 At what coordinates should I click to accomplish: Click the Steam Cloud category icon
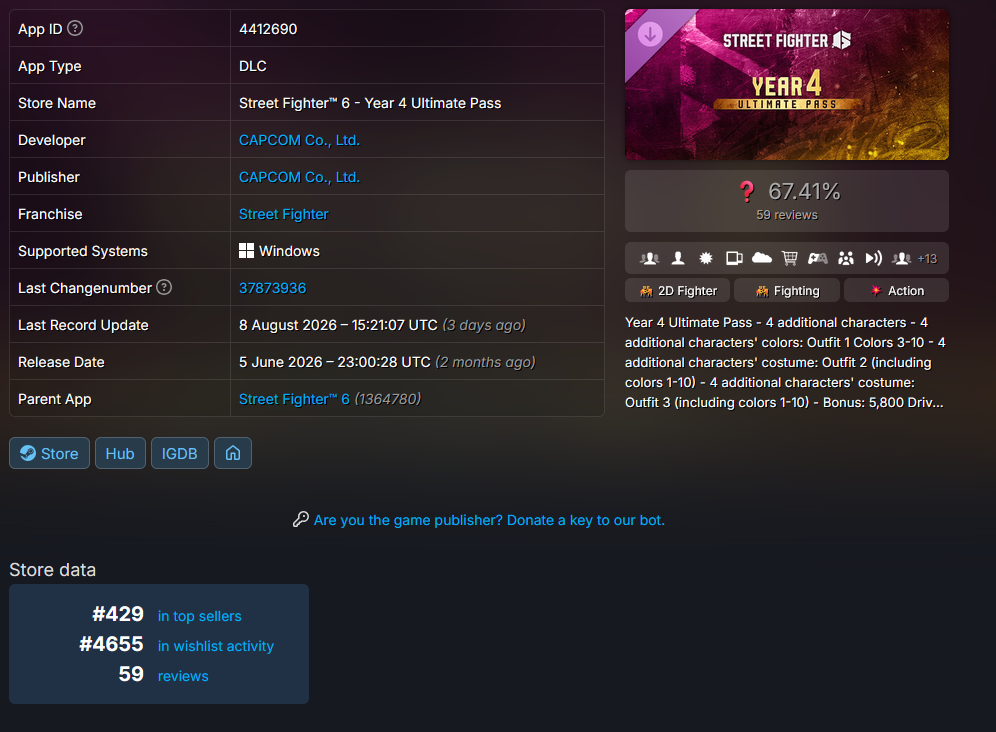pyautogui.click(x=762, y=258)
